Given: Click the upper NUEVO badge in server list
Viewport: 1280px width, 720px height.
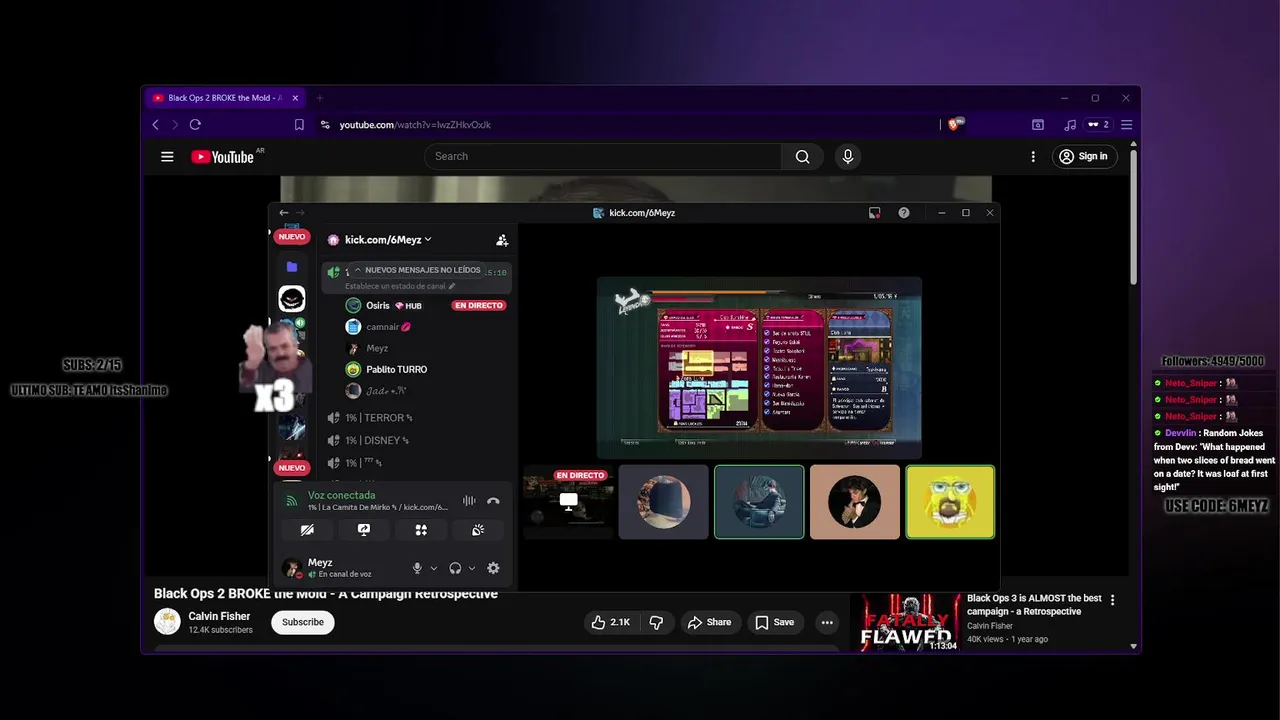Looking at the screenshot, I should click(x=292, y=237).
